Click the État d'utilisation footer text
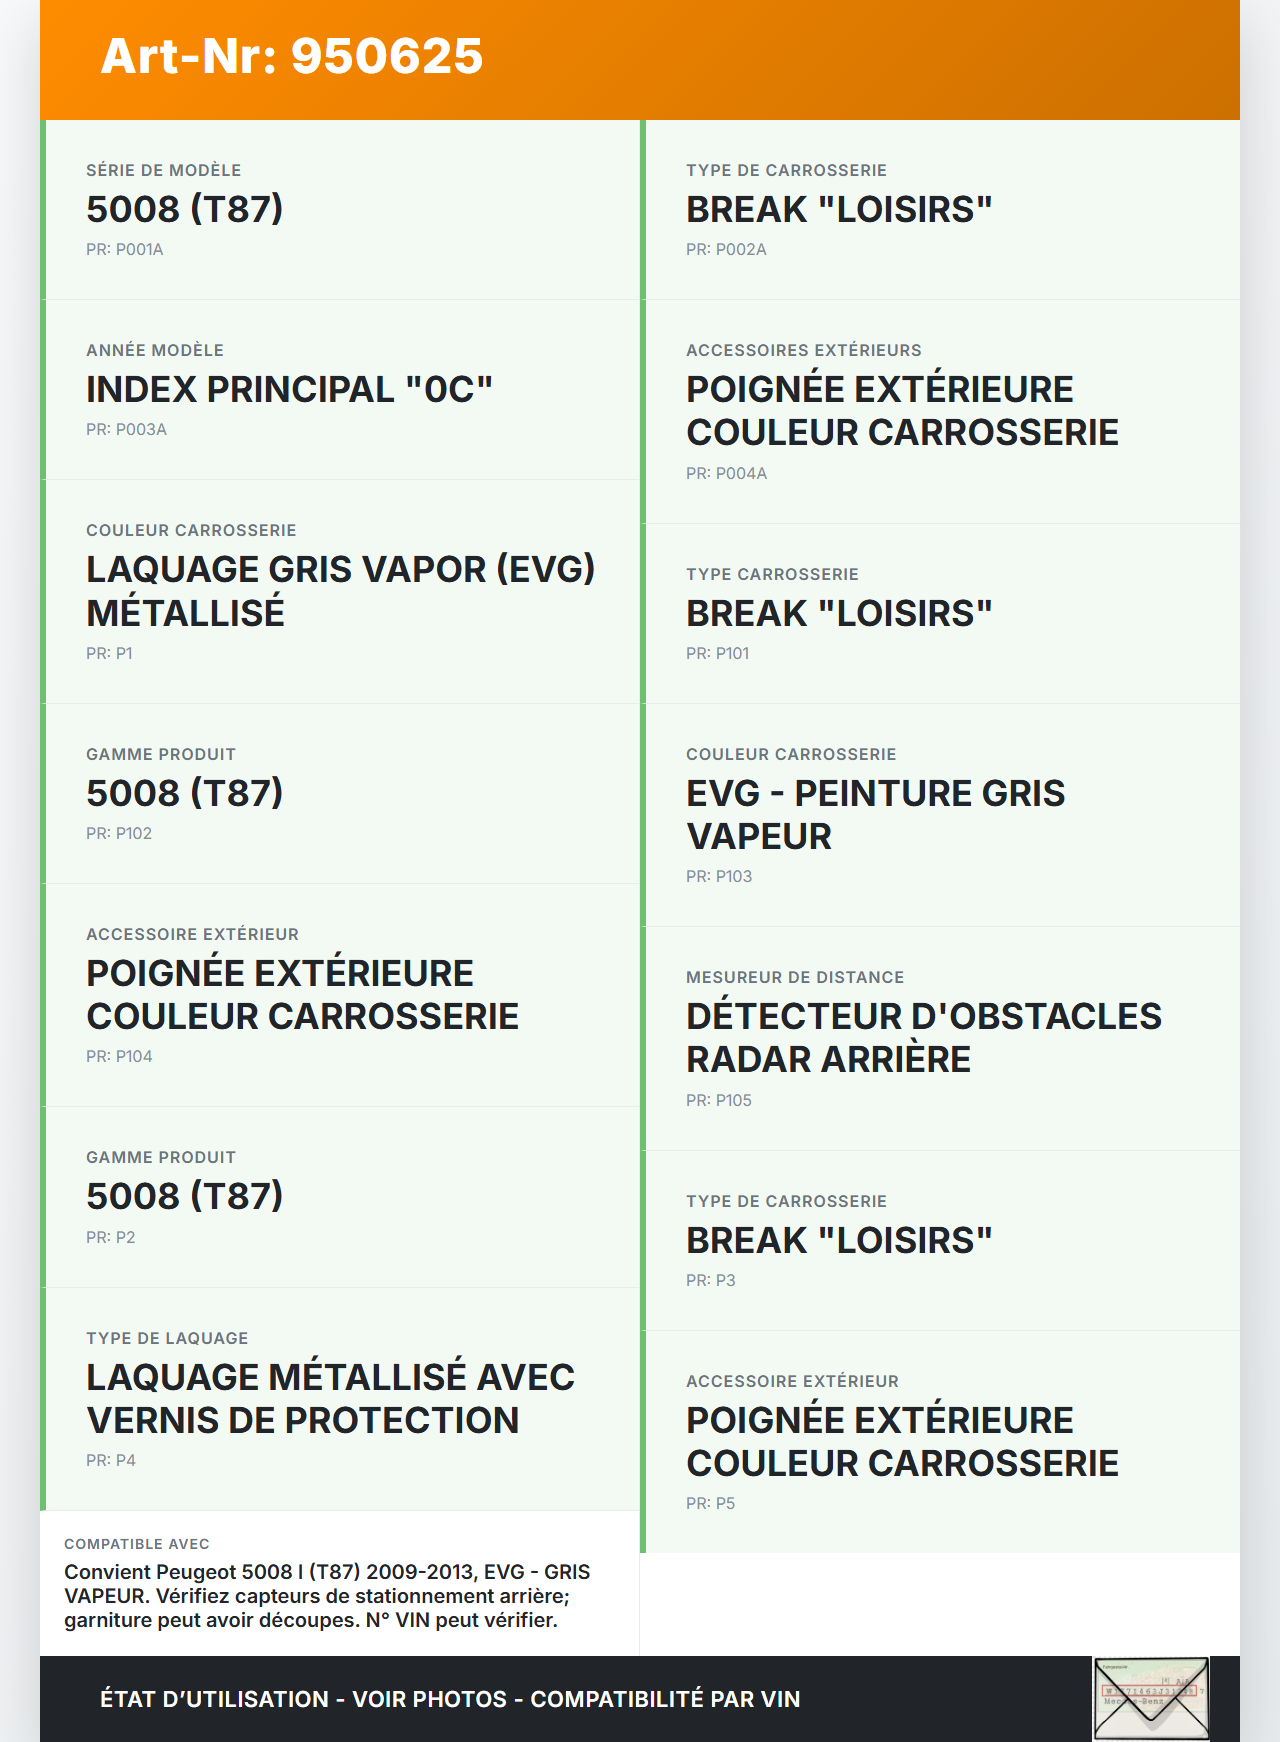This screenshot has height=1742, width=1280. 450,1699
